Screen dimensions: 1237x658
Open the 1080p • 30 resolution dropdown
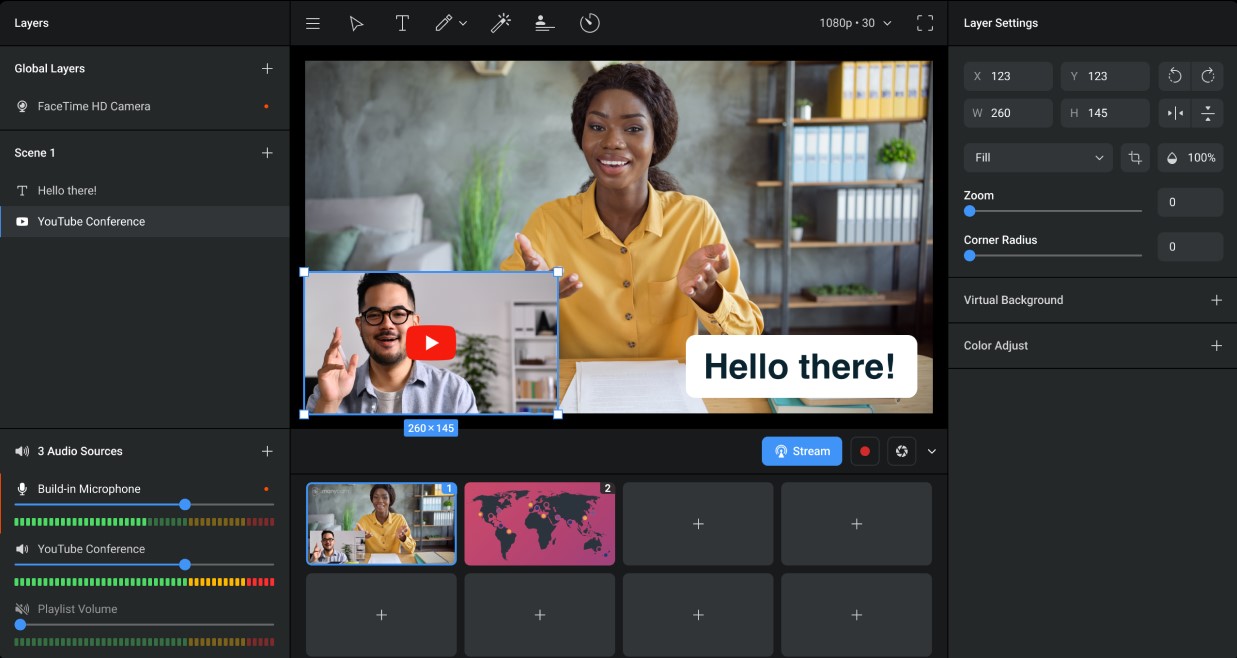[856, 23]
